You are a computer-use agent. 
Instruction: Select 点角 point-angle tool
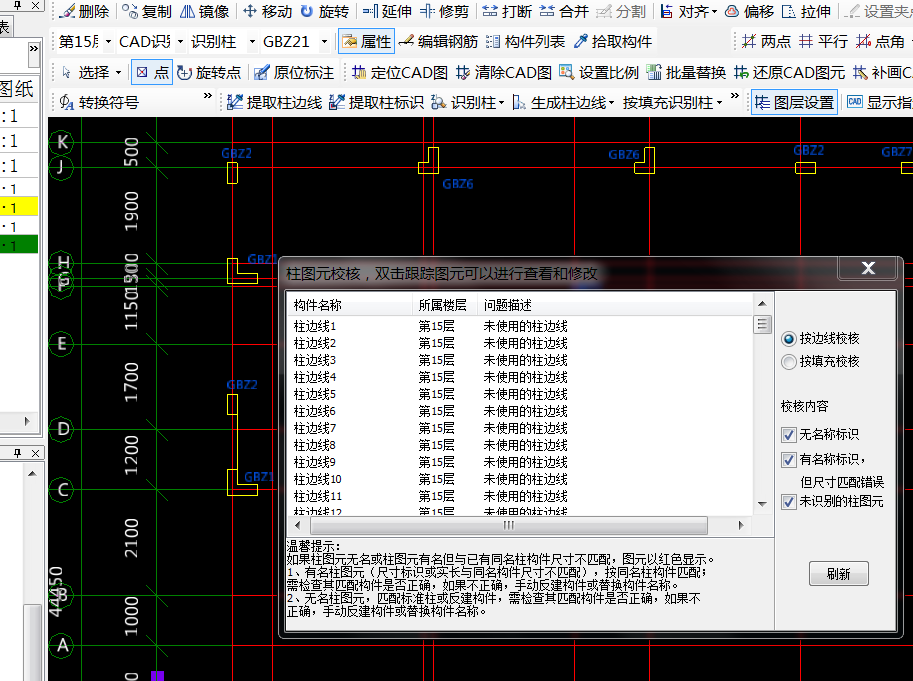click(x=880, y=41)
